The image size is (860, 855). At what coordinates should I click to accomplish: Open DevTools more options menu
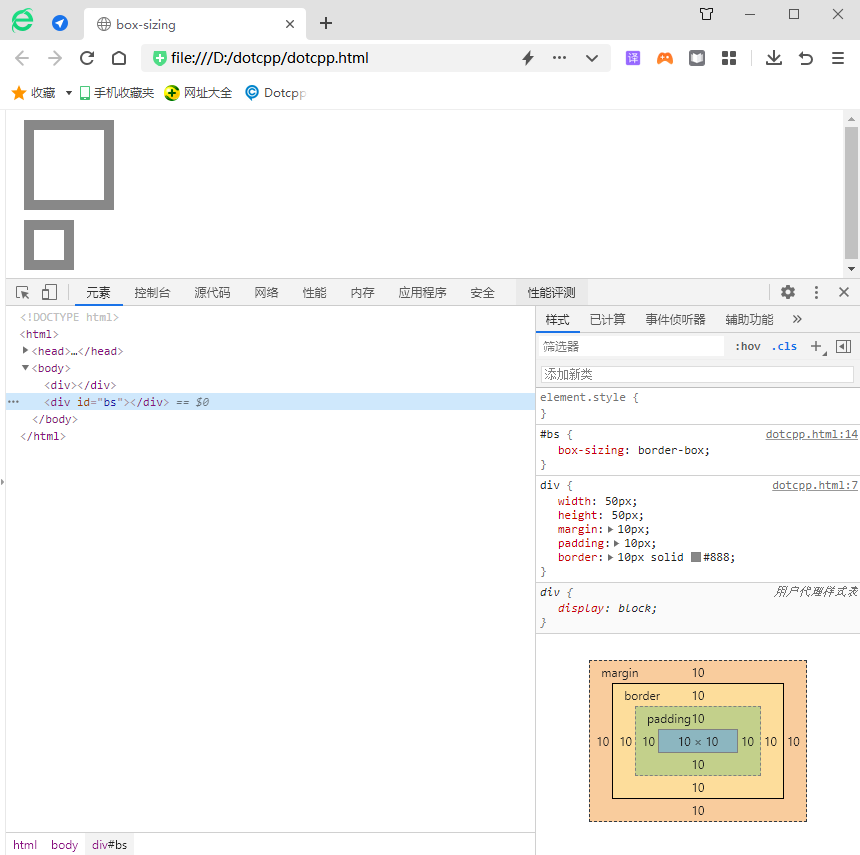pos(816,293)
